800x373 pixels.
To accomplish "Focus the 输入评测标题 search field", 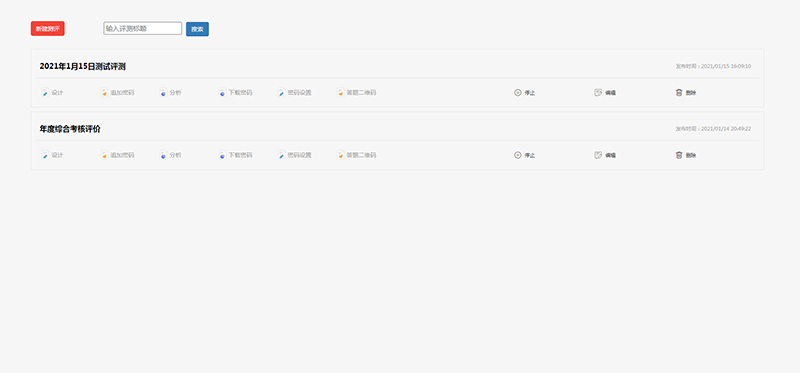I will [143, 29].
